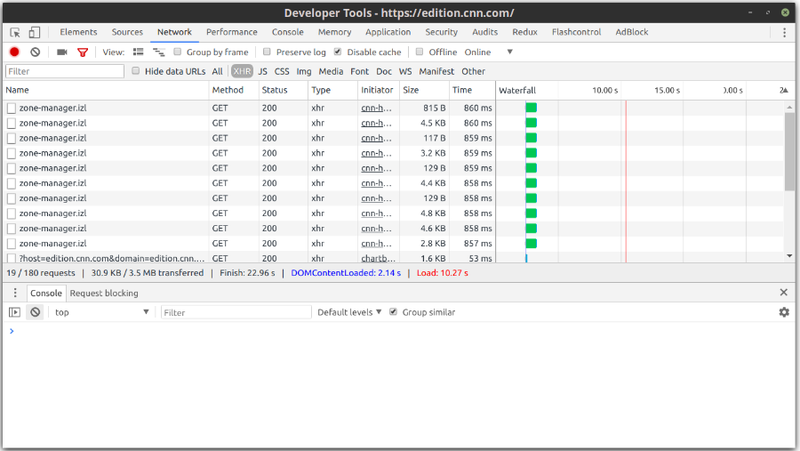Open DevTools main three-dot menu
800x451 pixels.
coord(784,32)
